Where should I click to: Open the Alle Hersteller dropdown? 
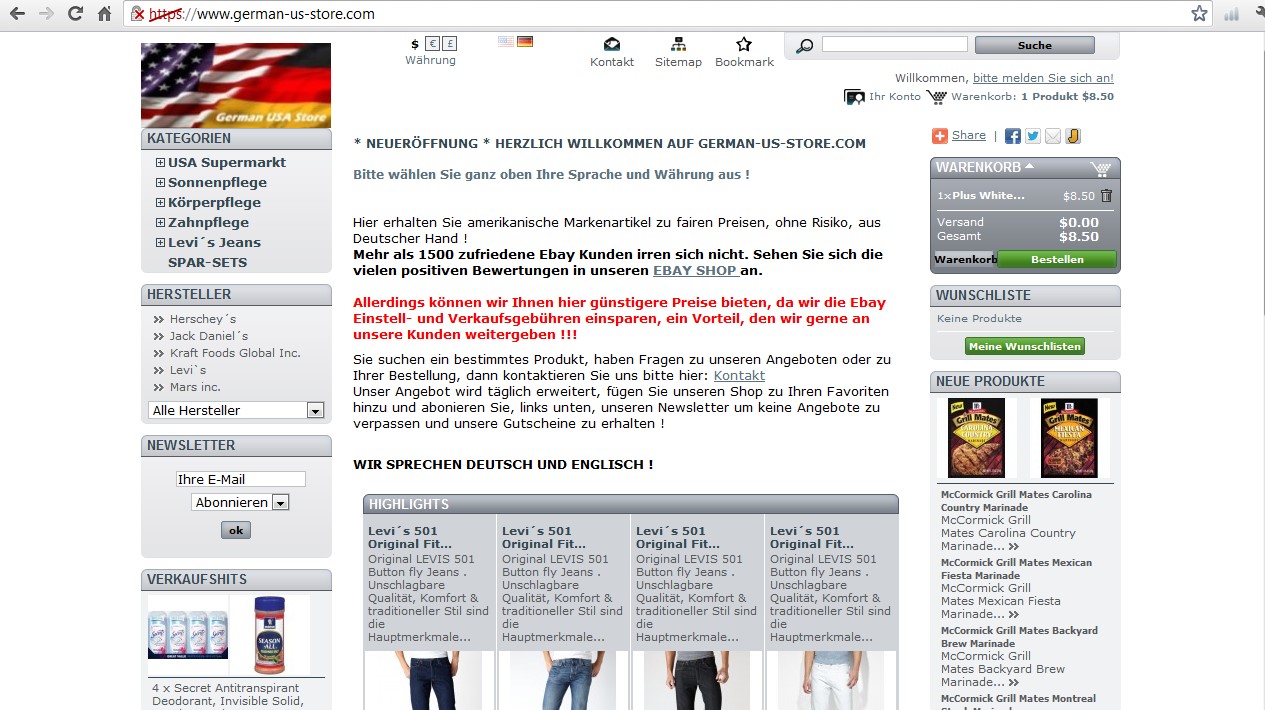click(236, 410)
